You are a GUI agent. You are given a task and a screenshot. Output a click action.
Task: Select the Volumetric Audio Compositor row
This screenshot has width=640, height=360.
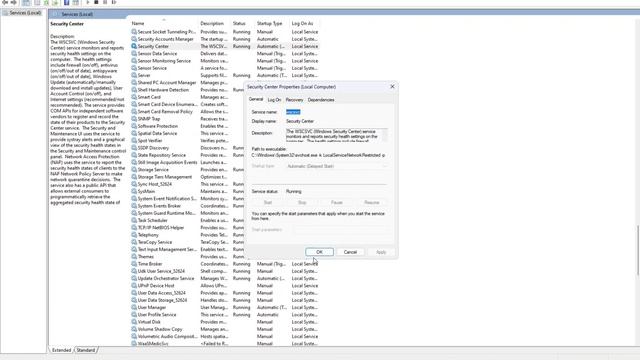tap(224, 336)
